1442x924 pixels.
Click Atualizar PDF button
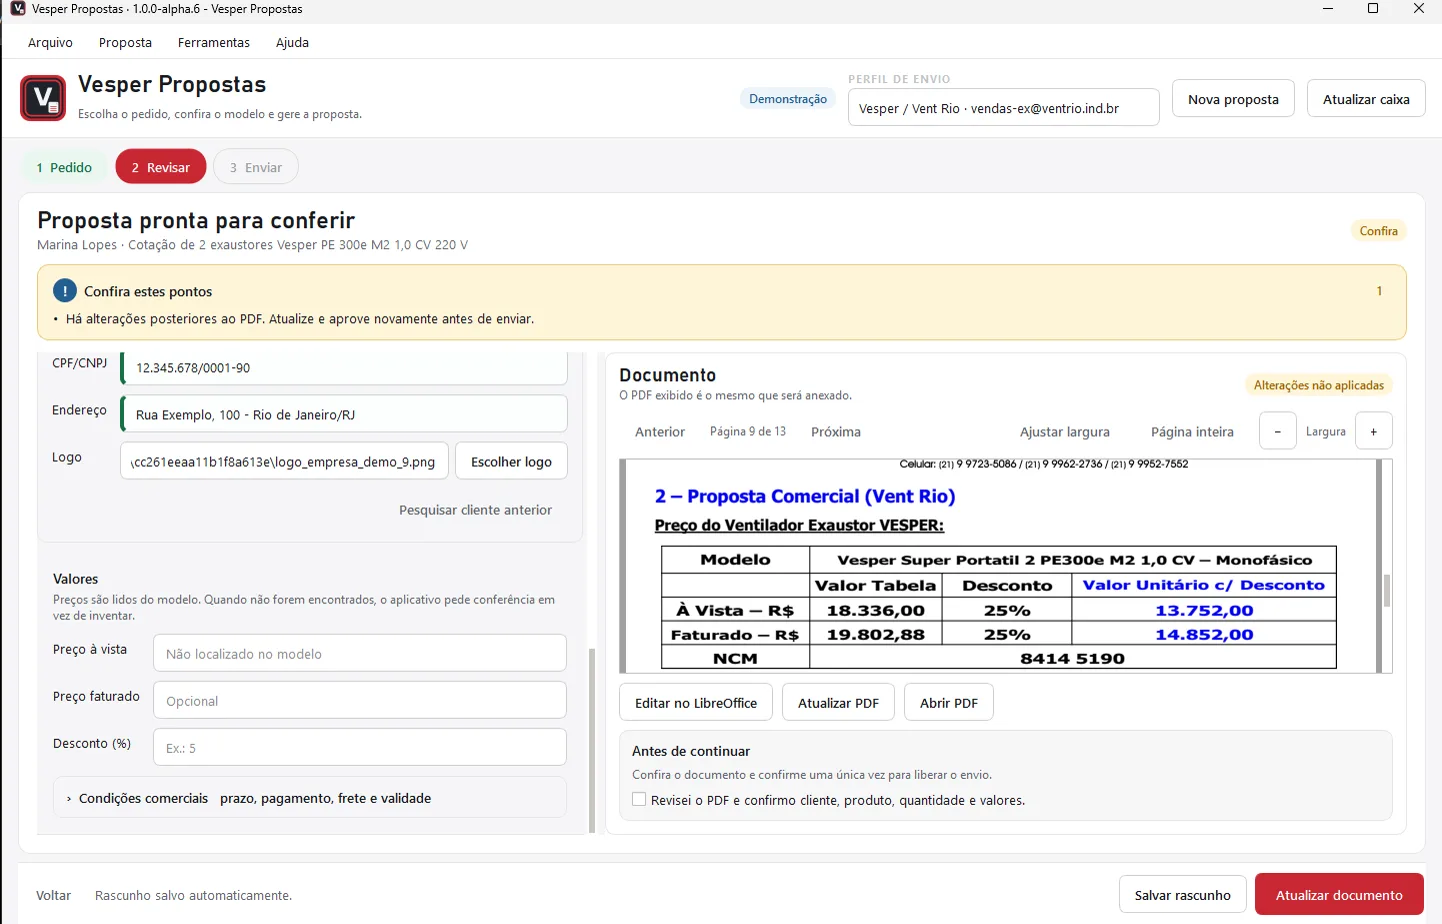point(838,703)
